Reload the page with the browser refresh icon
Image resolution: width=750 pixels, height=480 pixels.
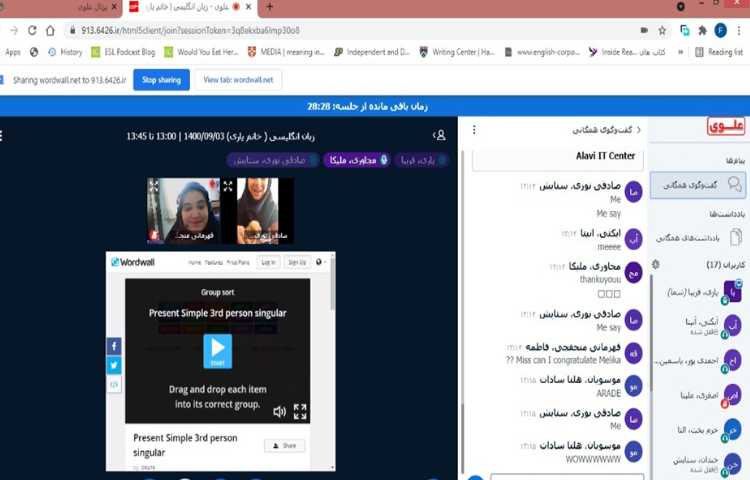[32, 31]
